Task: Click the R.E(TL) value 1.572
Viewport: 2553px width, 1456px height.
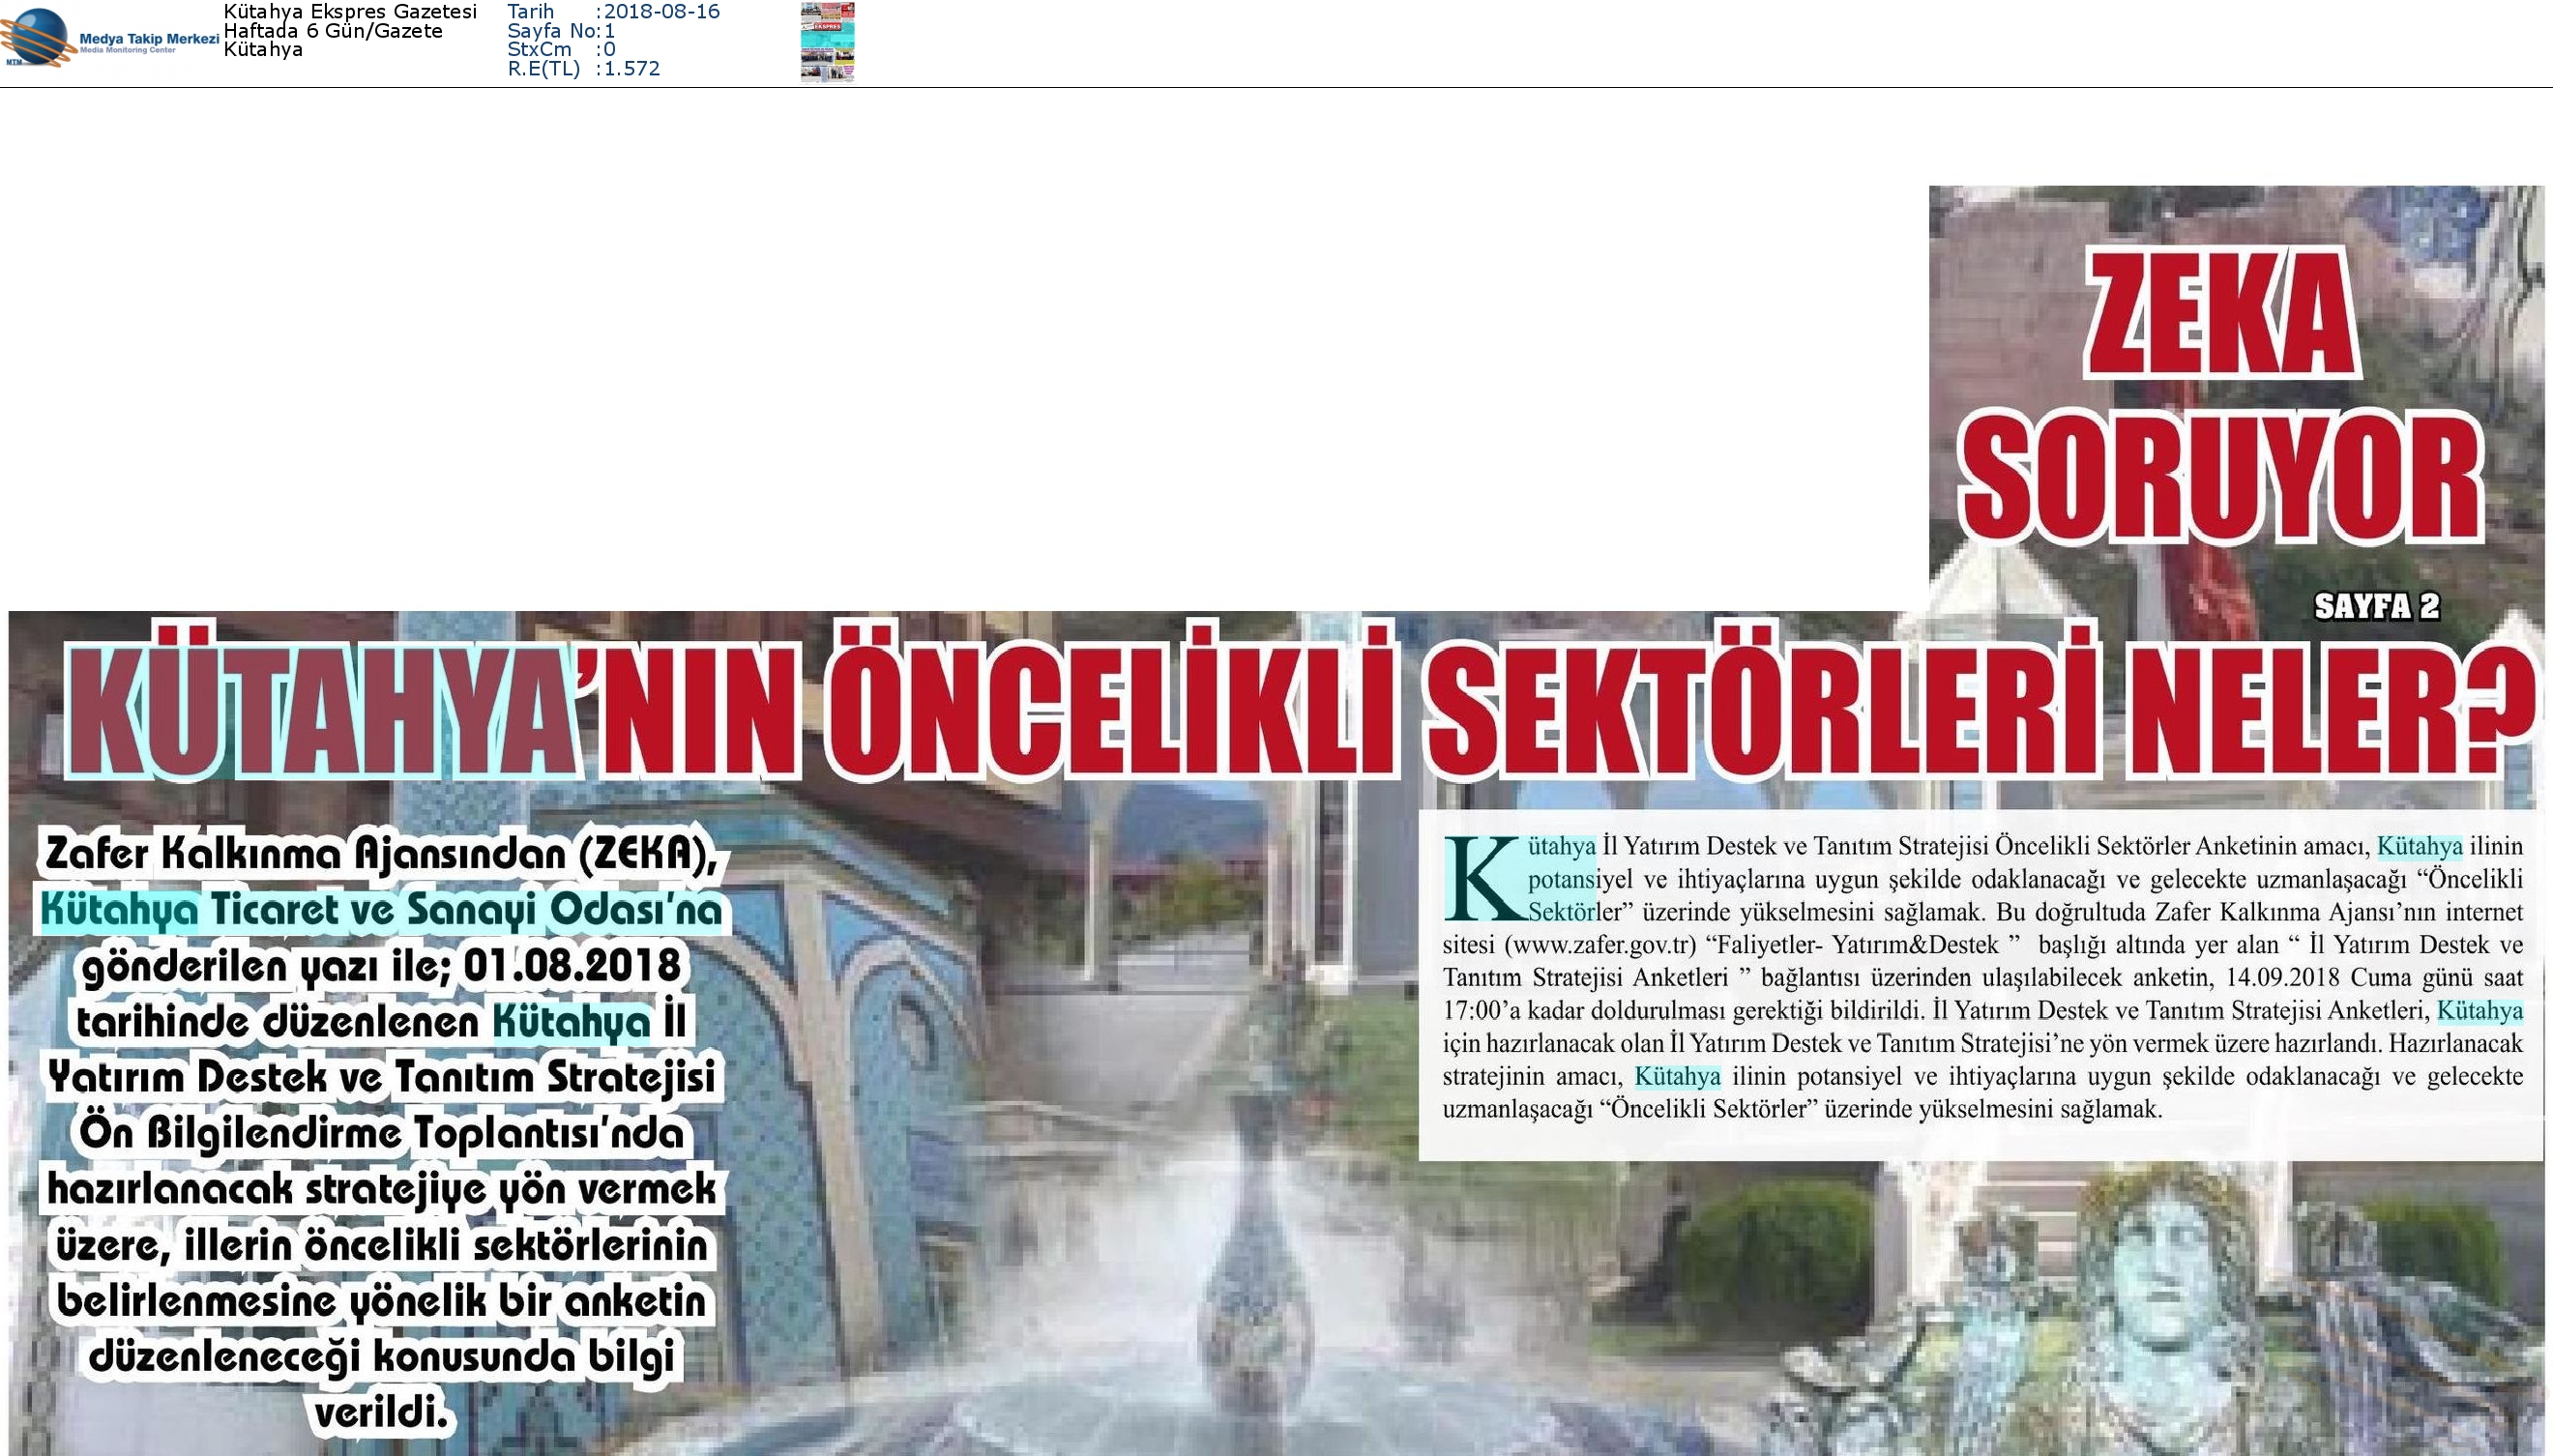Action: 632,68
